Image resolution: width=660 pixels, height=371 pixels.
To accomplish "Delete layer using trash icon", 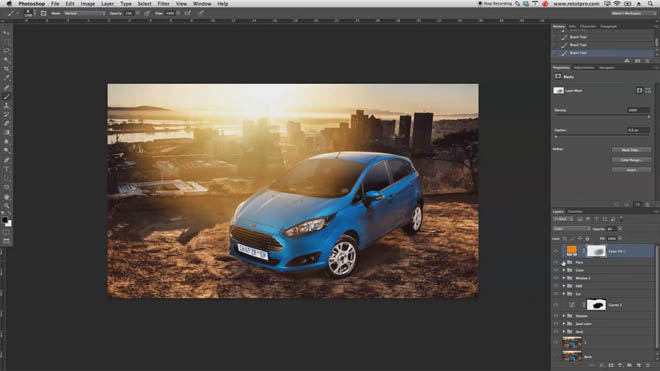I will pyautogui.click(x=648, y=365).
